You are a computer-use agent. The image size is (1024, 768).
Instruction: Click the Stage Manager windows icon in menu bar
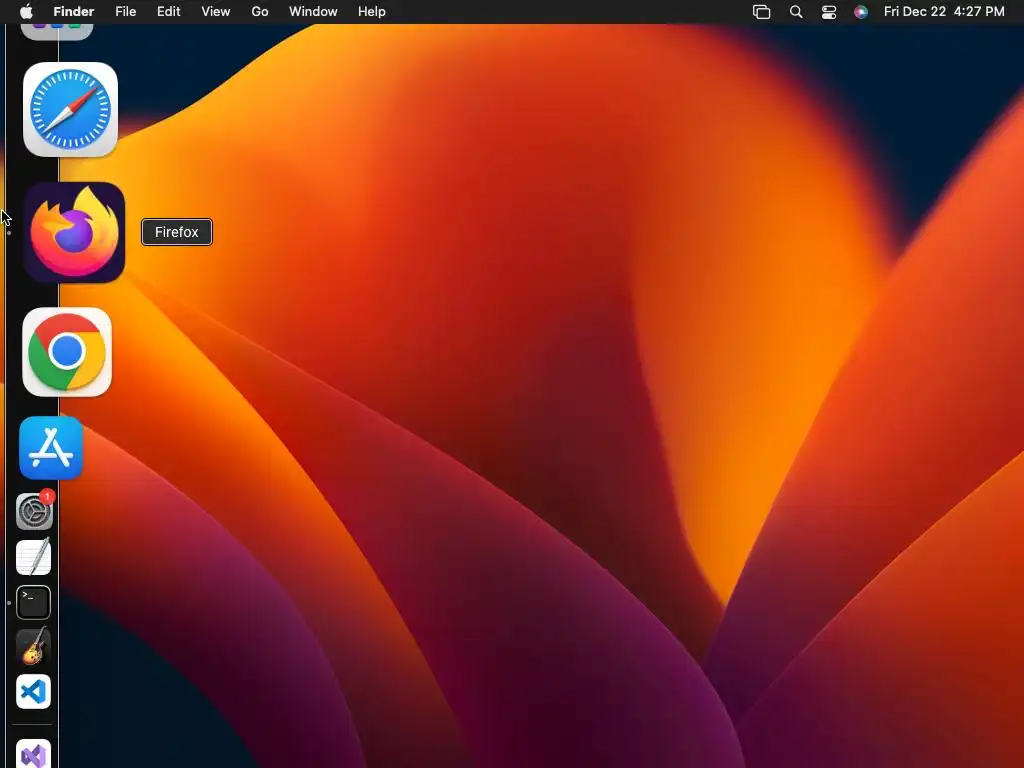[x=761, y=12]
